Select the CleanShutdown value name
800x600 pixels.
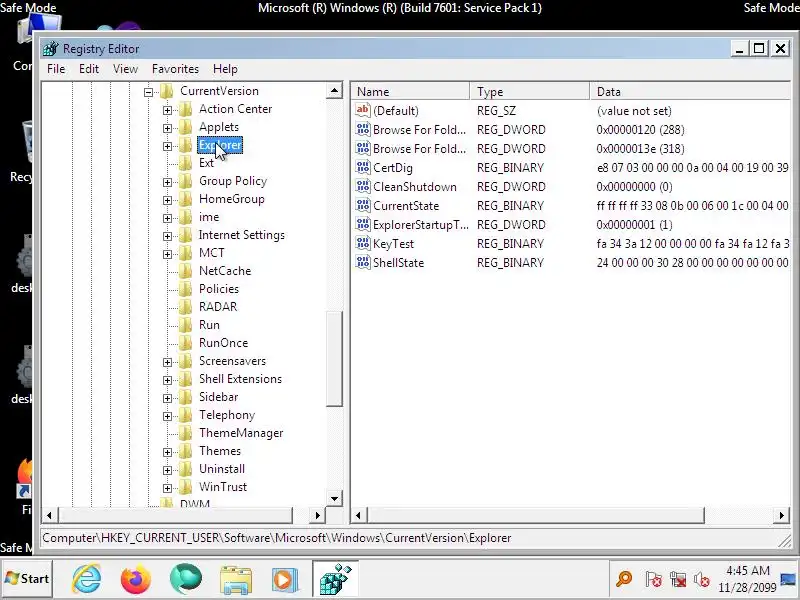(x=415, y=187)
